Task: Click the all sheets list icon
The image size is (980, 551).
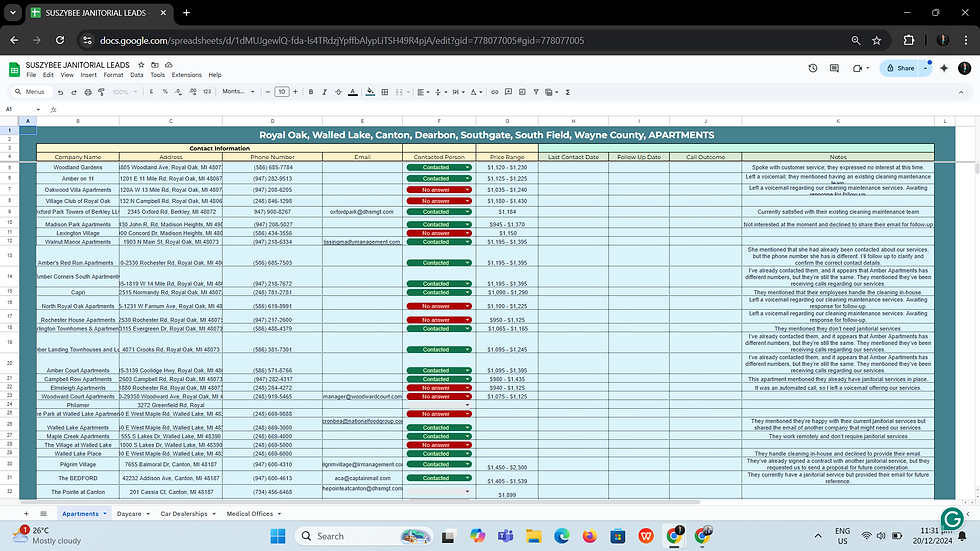Action: coord(43,514)
